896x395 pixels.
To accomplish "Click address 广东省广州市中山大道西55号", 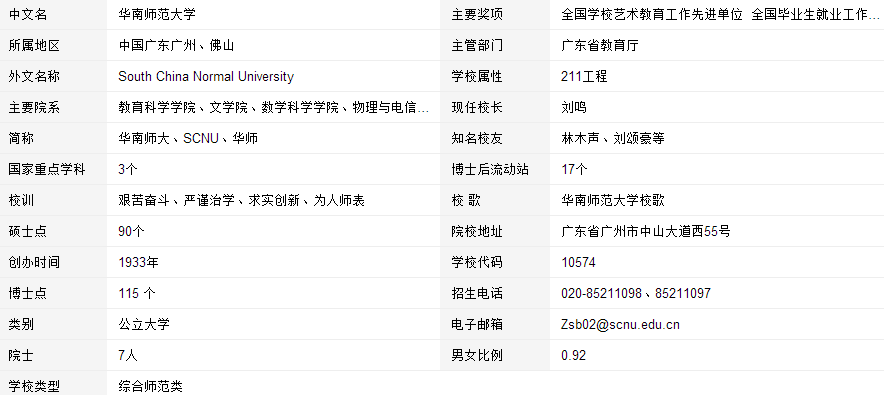I will pyautogui.click(x=646, y=232).
